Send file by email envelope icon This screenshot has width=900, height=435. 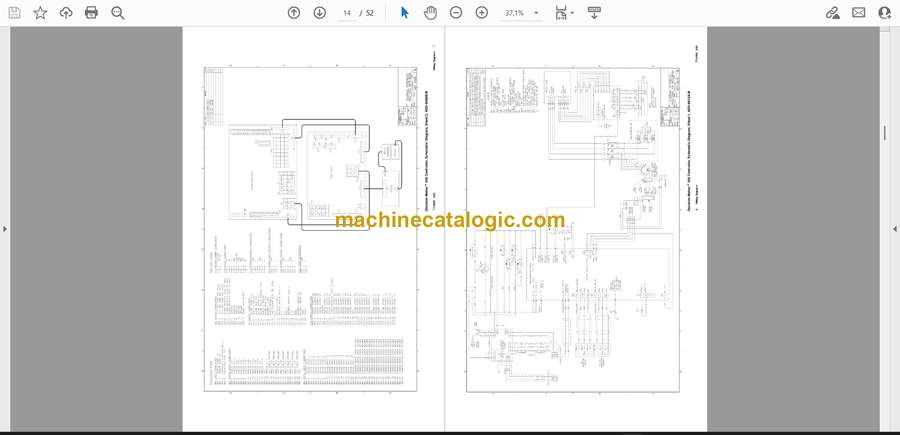pyautogui.click(x=859, y=13)
